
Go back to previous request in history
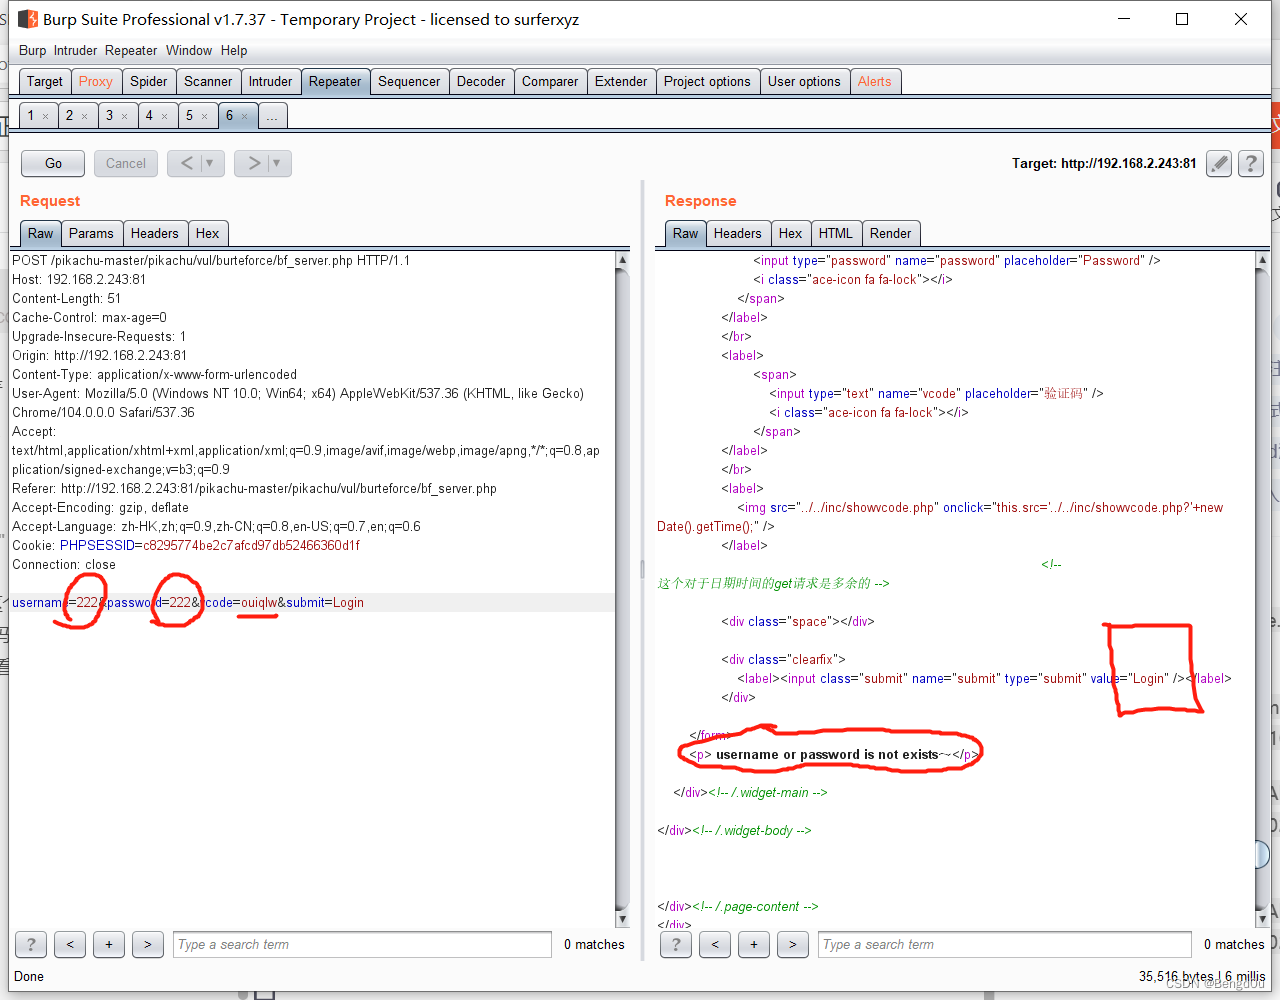(187, 163)
